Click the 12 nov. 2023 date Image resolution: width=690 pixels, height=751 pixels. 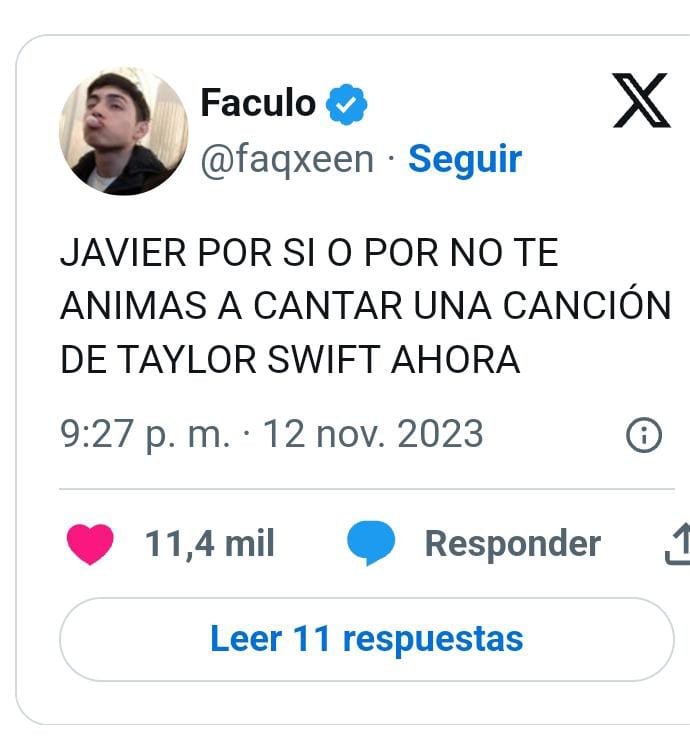tap(373, 434)
